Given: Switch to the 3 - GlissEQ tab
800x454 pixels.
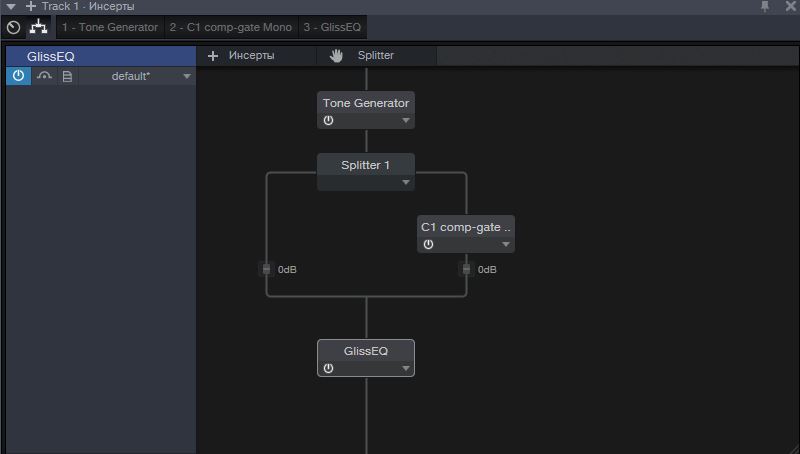Looking at the screenshot, I should click(332, 28).
